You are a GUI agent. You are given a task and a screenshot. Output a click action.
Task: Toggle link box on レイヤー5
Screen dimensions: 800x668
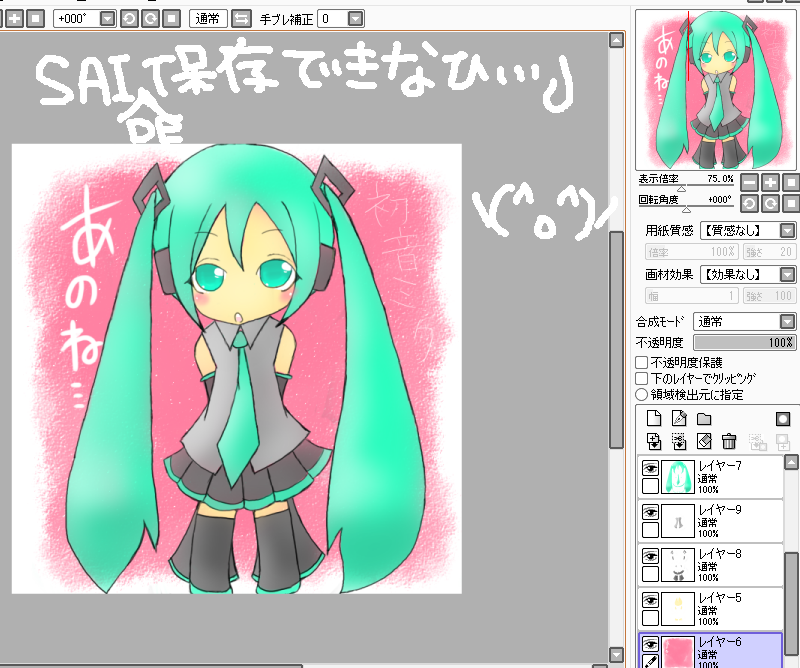click(650, 618)
